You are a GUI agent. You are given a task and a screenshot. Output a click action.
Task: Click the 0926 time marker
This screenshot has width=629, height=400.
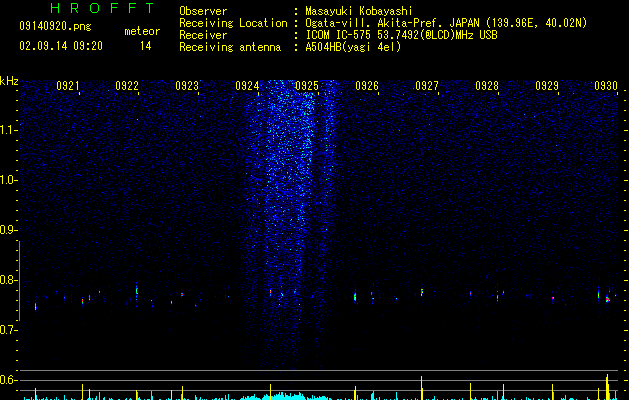tap(367, 86)
